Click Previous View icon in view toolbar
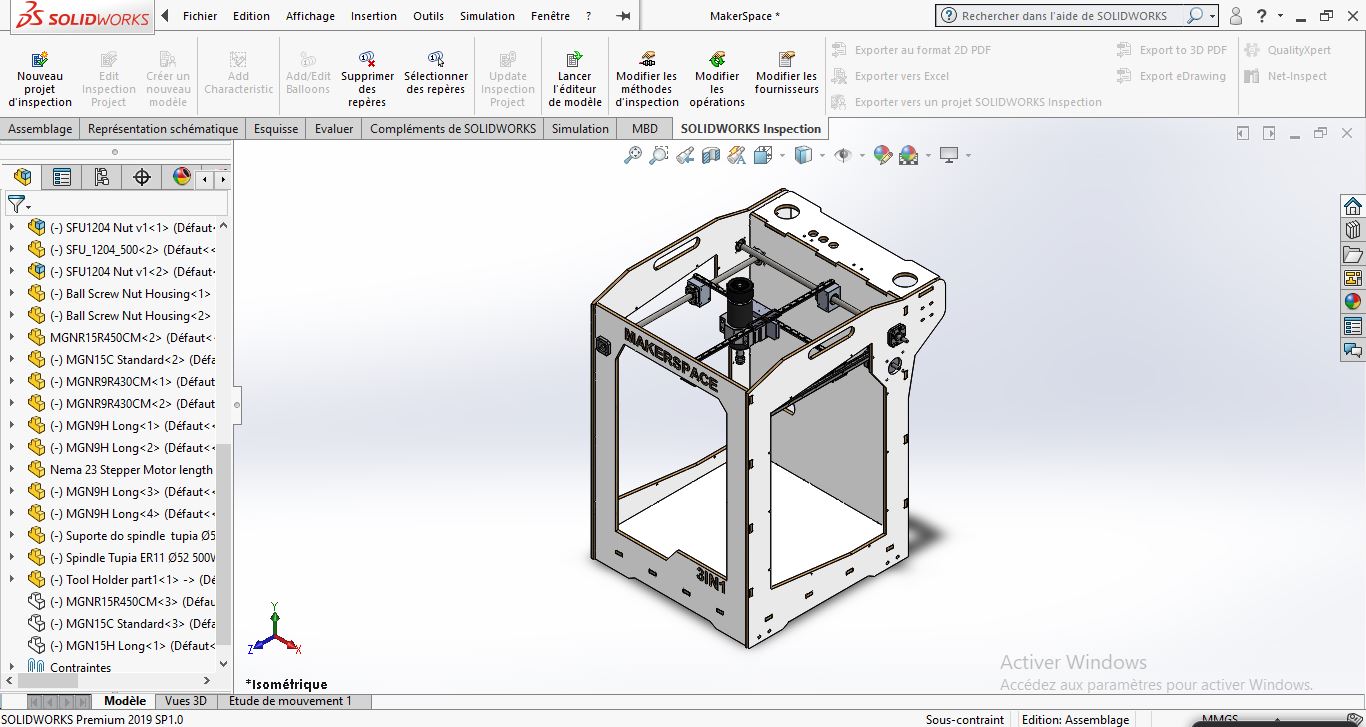Image resolution: width=1366 pixels, height=727 pixels. tap(685, 155)
